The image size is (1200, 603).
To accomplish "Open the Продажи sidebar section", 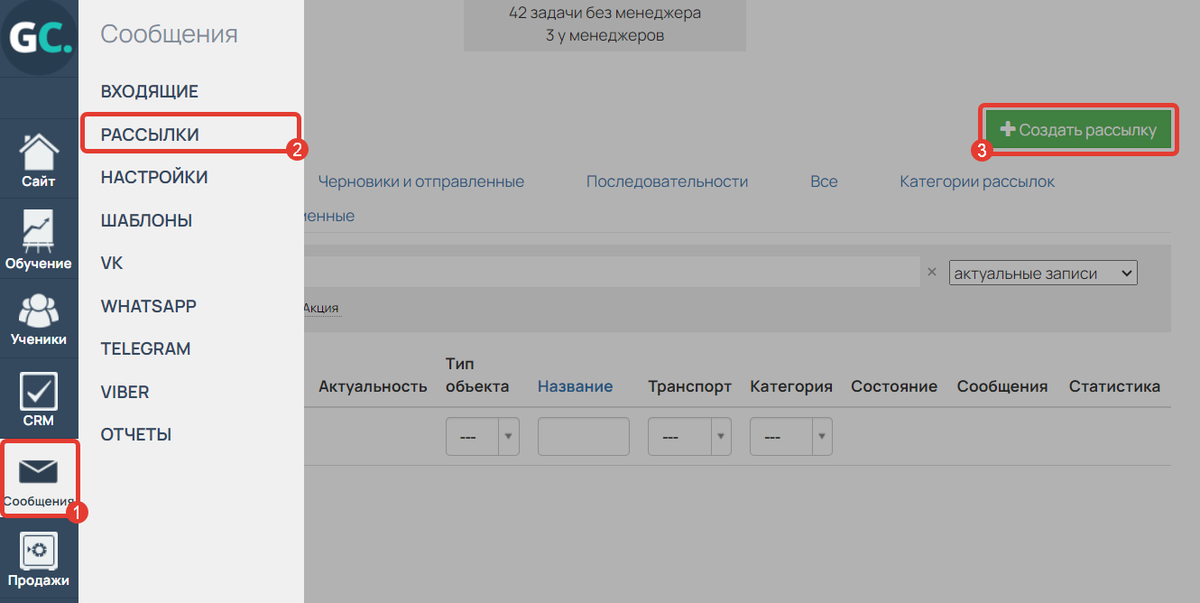I will [38, 560].
